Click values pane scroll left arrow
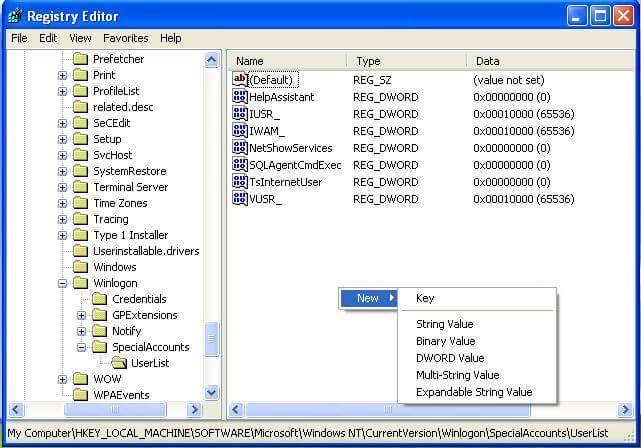The image size is (641, 448). click(236, 410)
